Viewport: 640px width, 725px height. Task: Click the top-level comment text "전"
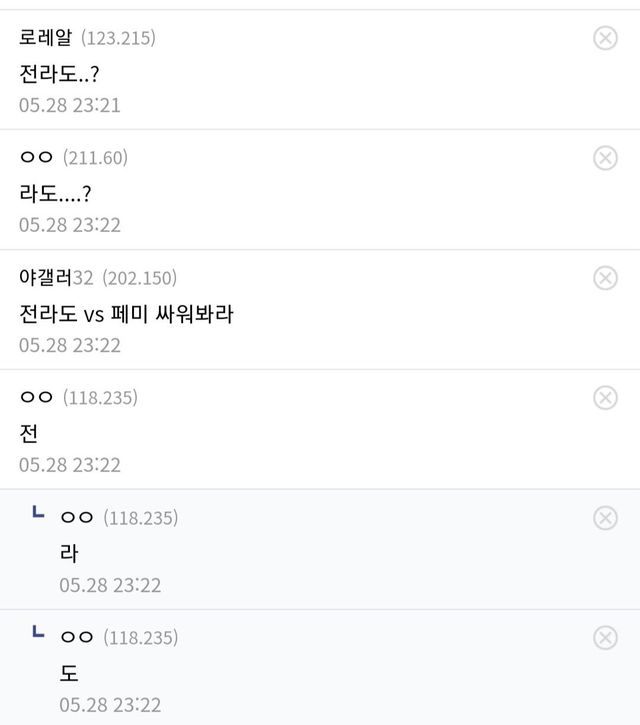[29, 434]
